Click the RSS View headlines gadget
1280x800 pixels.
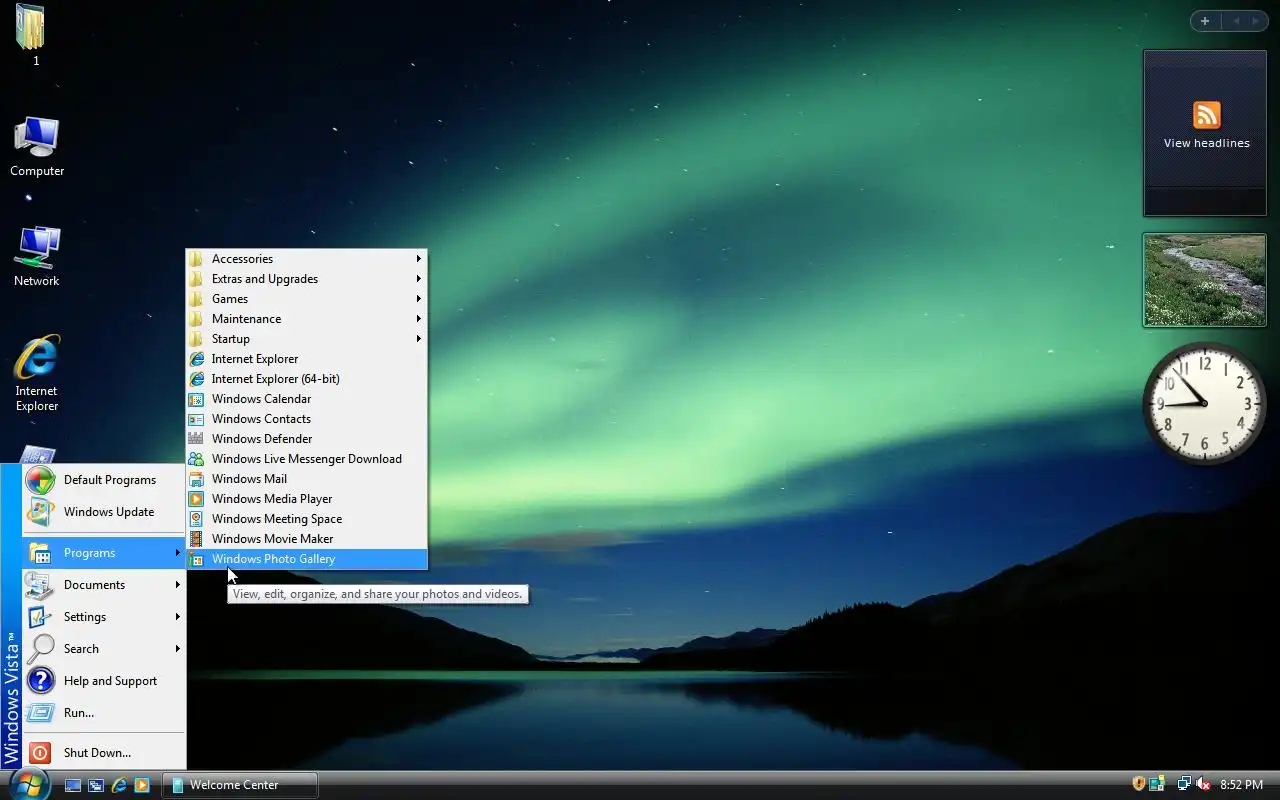click(1205, 133)
